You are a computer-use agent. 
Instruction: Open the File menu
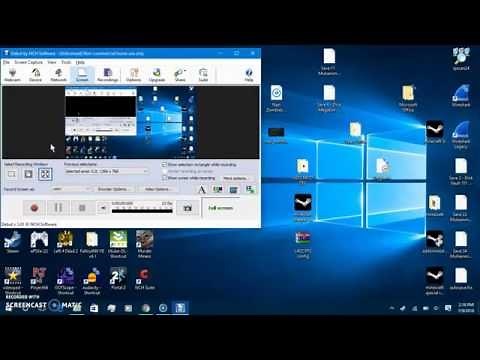[x=6, y=62]
